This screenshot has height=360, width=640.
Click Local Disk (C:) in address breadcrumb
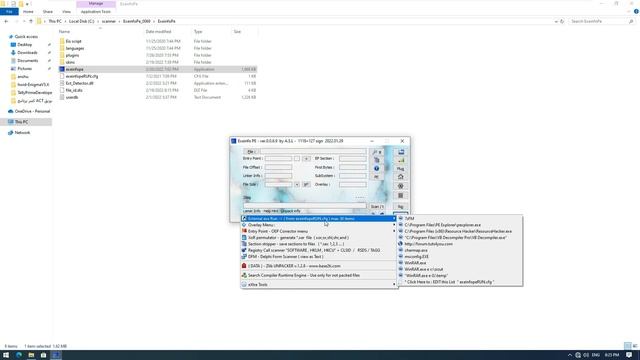click(x=81, y=21)
